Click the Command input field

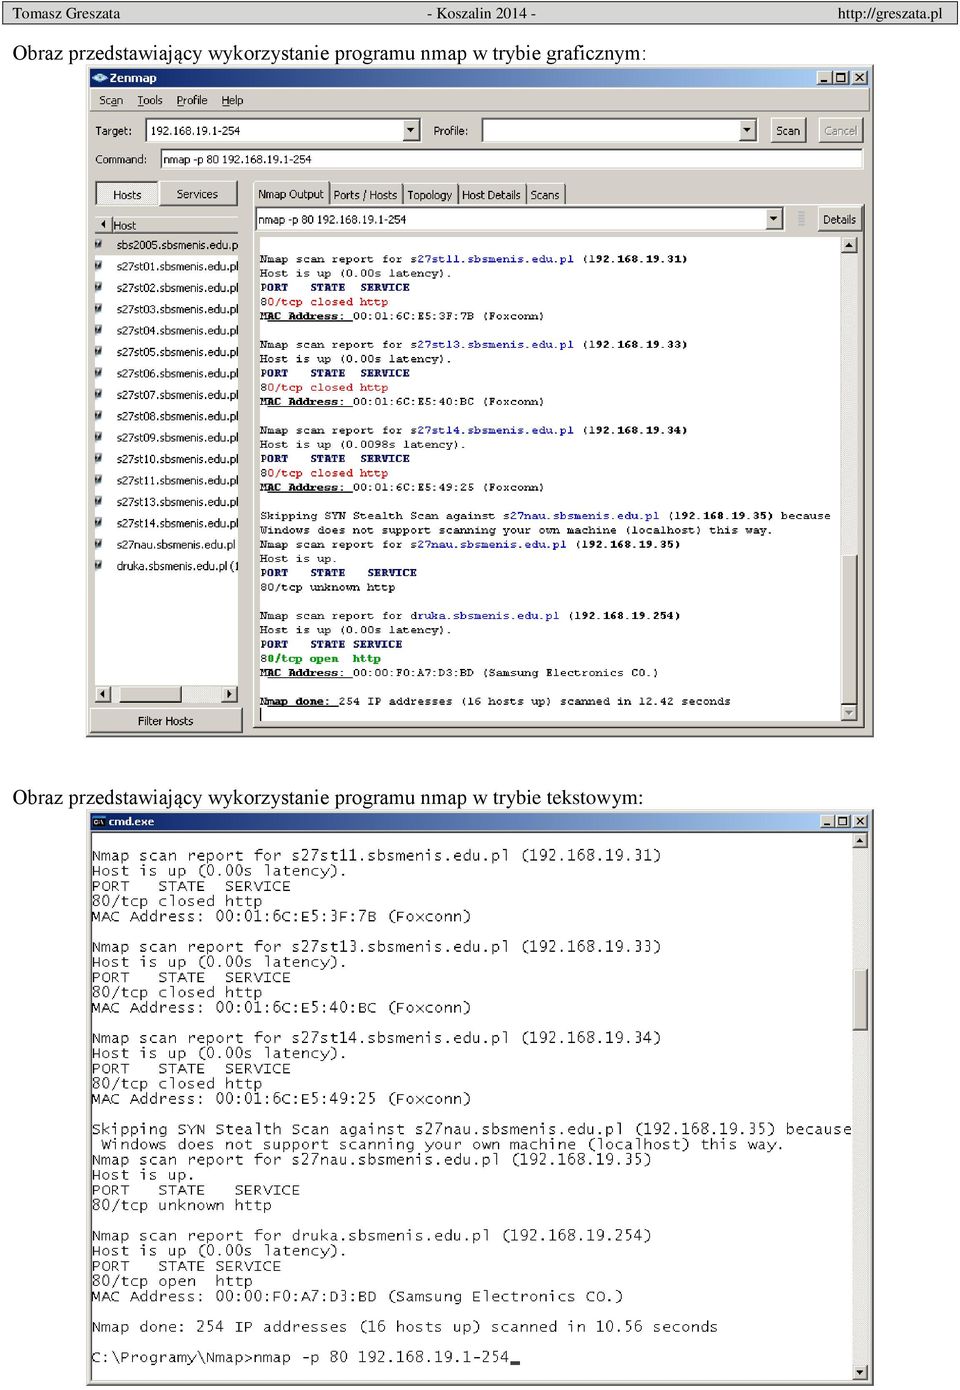click(511, 159)
